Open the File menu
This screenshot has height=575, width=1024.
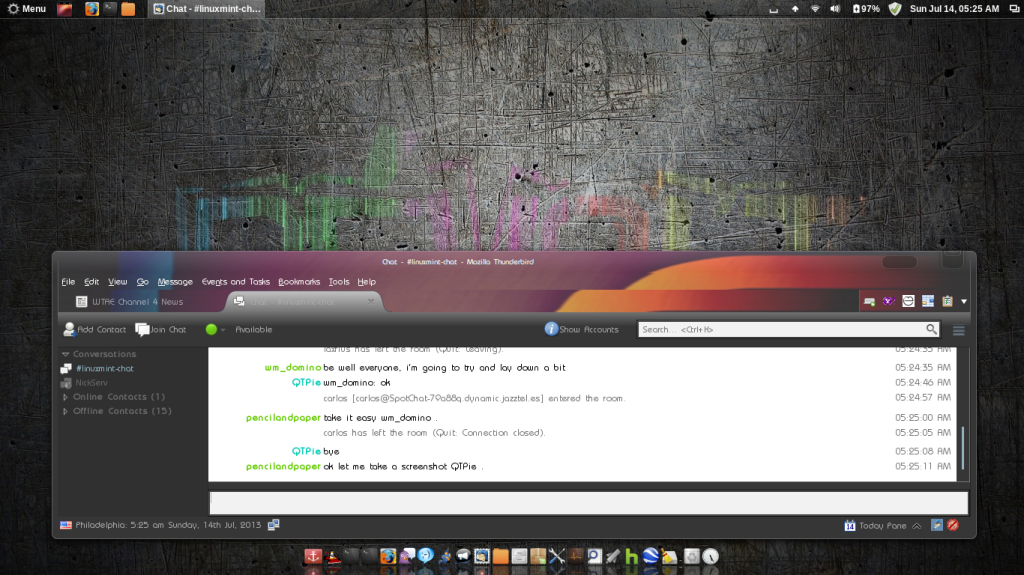point(69,282)
